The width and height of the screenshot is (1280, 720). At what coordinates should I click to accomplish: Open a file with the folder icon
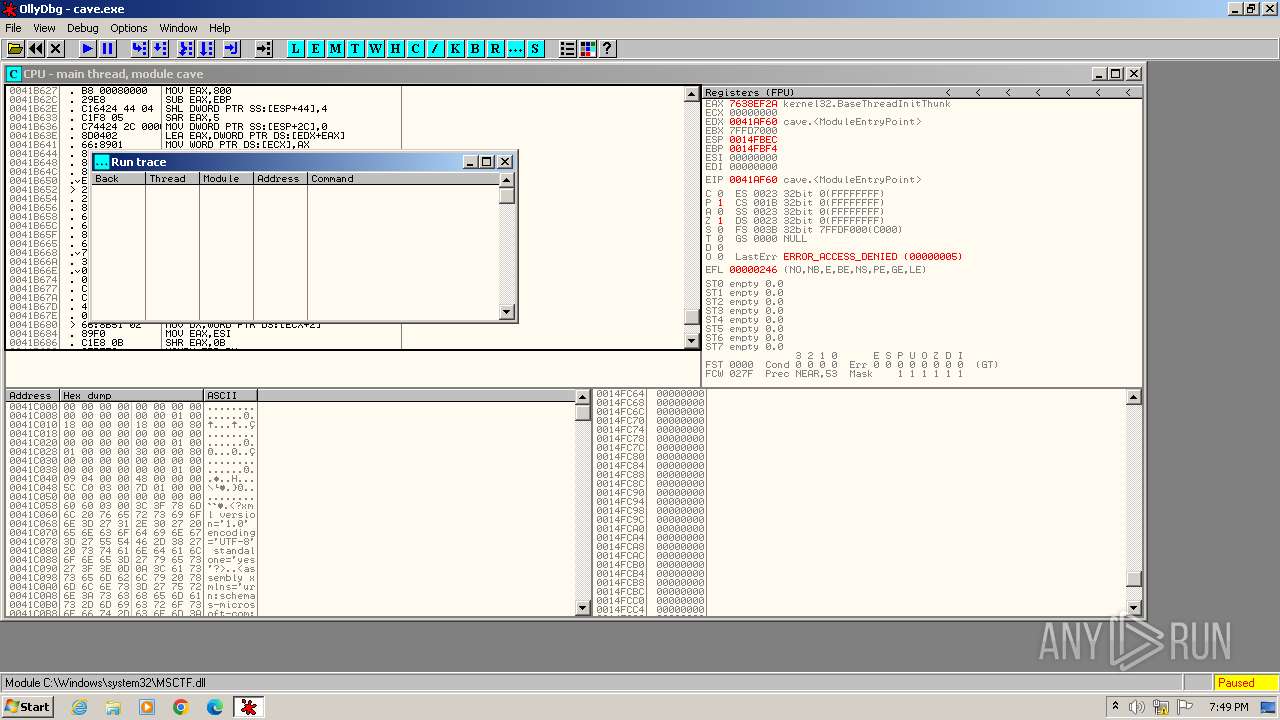(x=15, y=48)
